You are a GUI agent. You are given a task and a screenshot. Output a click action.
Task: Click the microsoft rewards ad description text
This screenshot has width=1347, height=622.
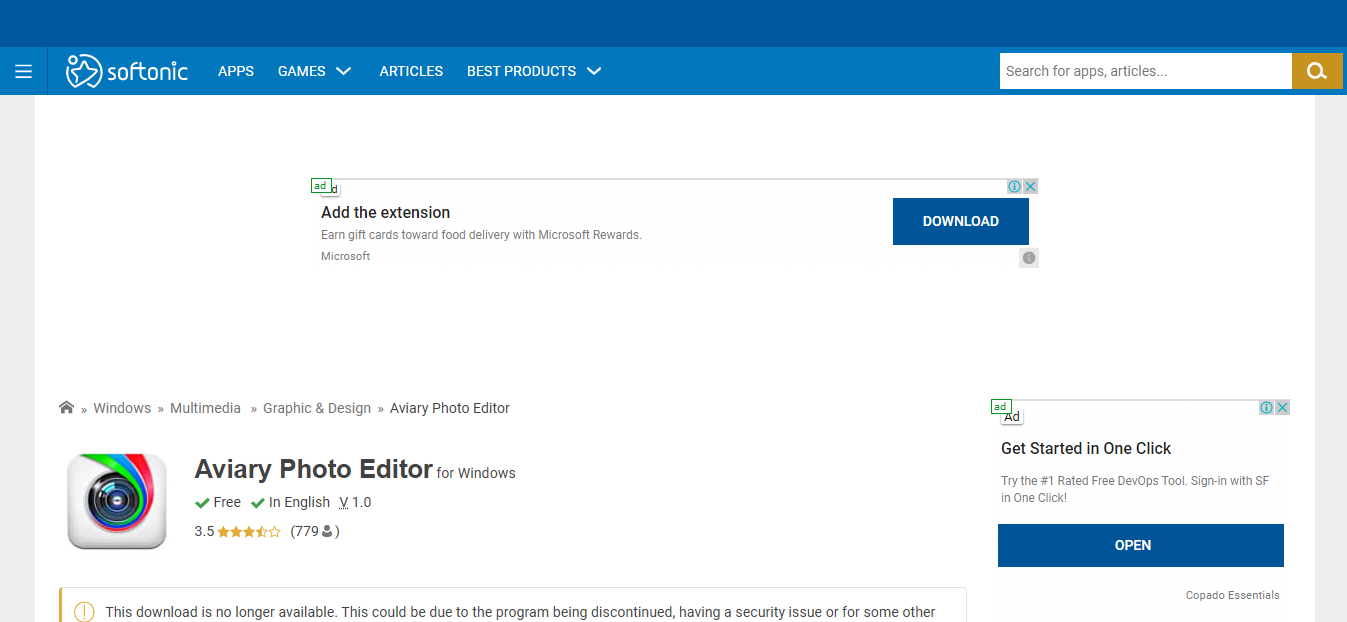click(481, 235)
